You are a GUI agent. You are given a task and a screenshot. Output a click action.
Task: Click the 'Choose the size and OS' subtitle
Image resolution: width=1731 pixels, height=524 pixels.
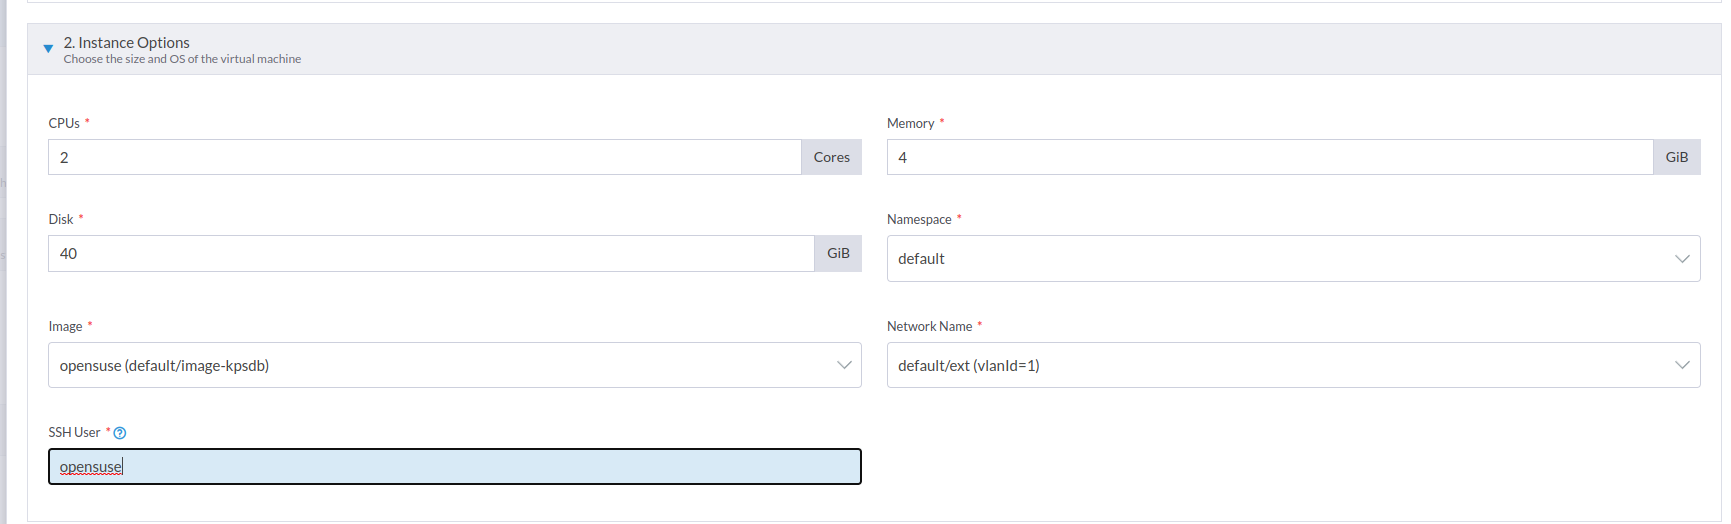(182, 59)
